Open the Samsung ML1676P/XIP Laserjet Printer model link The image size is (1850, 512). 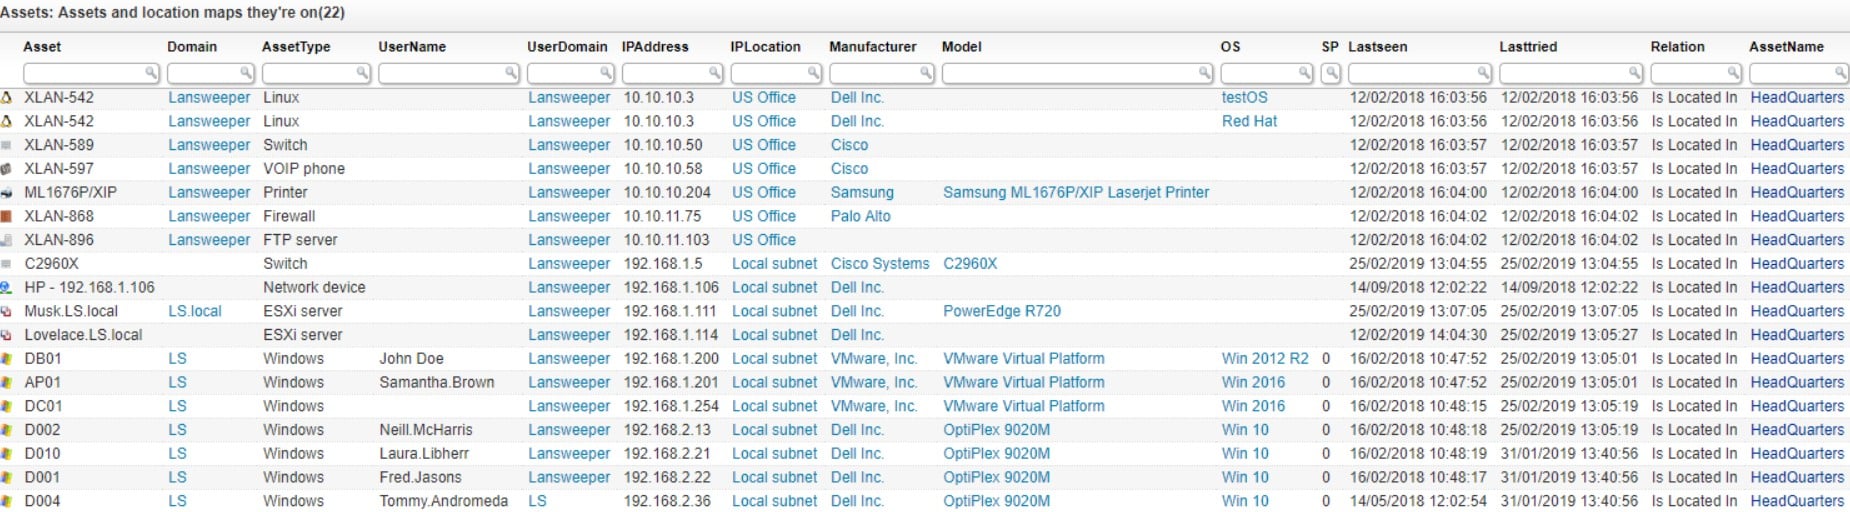point(1076,193)
